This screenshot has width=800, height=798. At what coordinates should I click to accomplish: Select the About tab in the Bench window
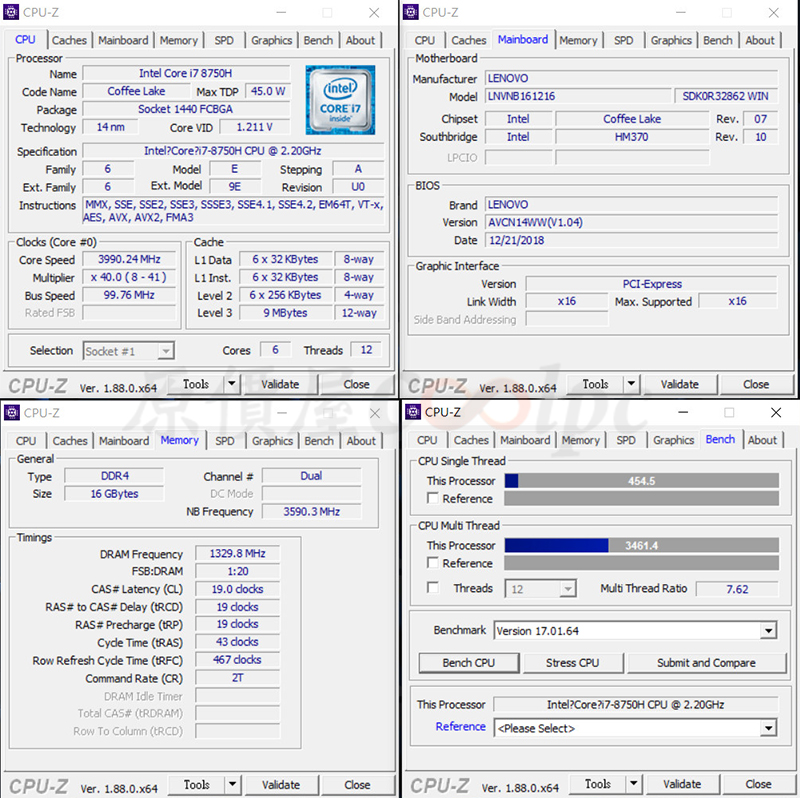[x=762, y=440]
